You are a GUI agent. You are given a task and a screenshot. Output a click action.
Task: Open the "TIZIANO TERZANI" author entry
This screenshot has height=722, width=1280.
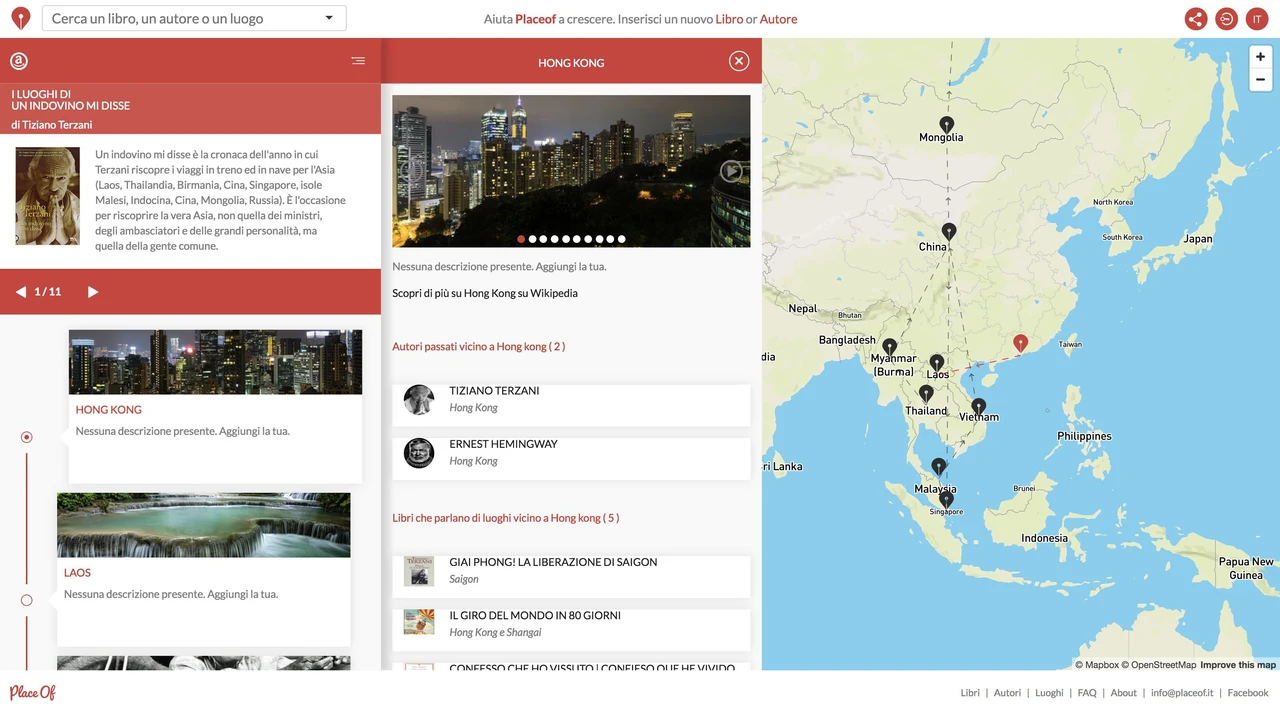(571, 404)
